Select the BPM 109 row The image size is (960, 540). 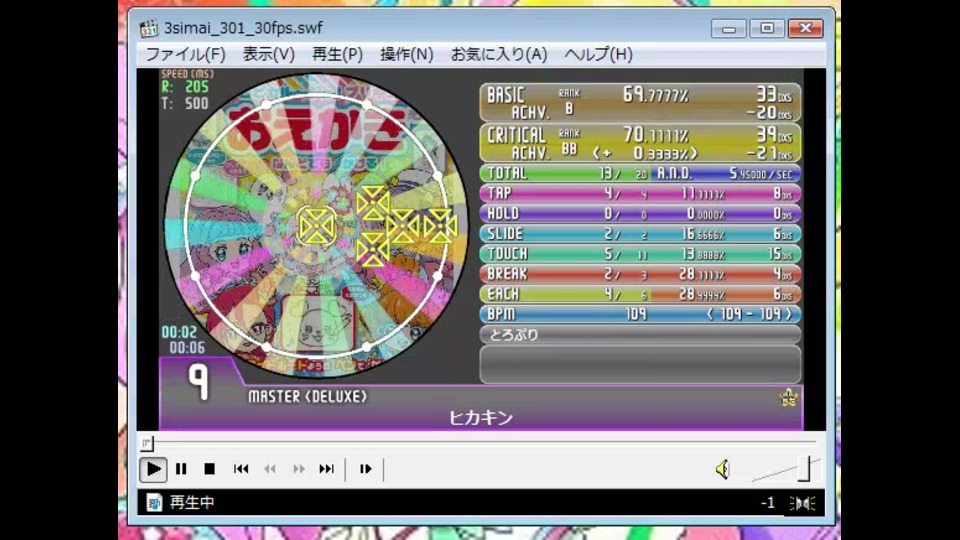[640, 315]
